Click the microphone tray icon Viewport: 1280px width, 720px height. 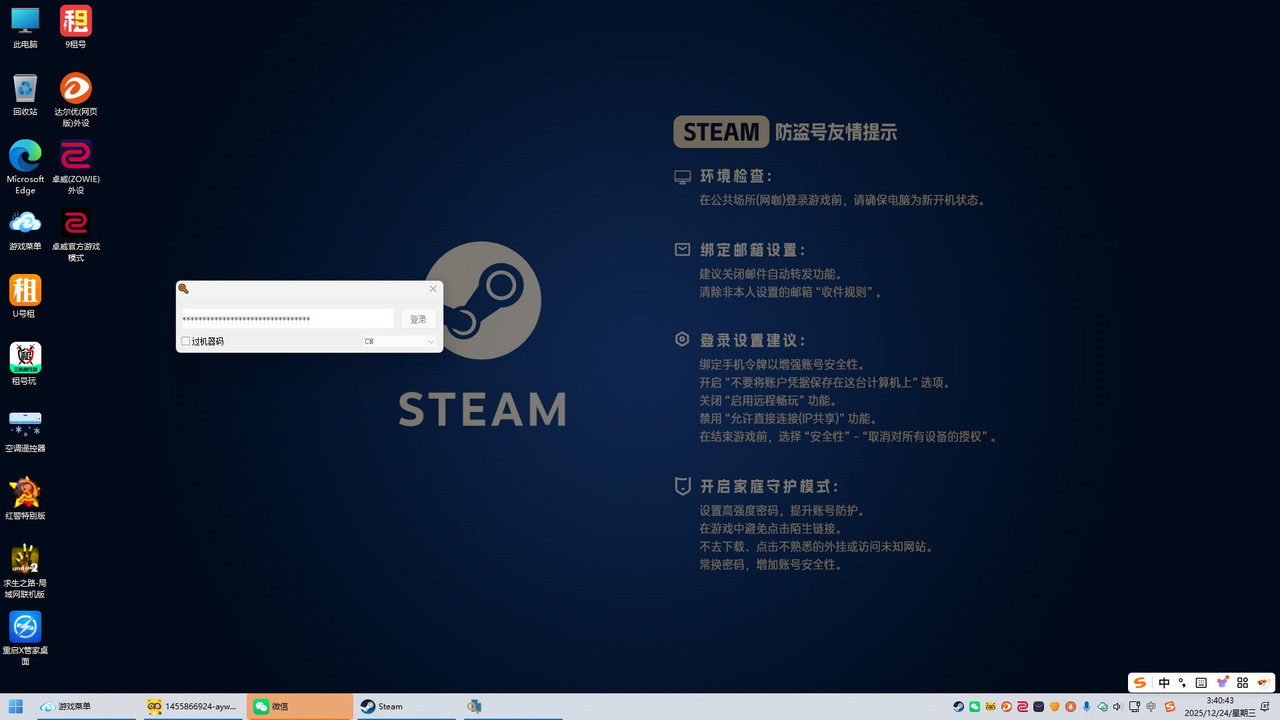(x=1086, y=706)
